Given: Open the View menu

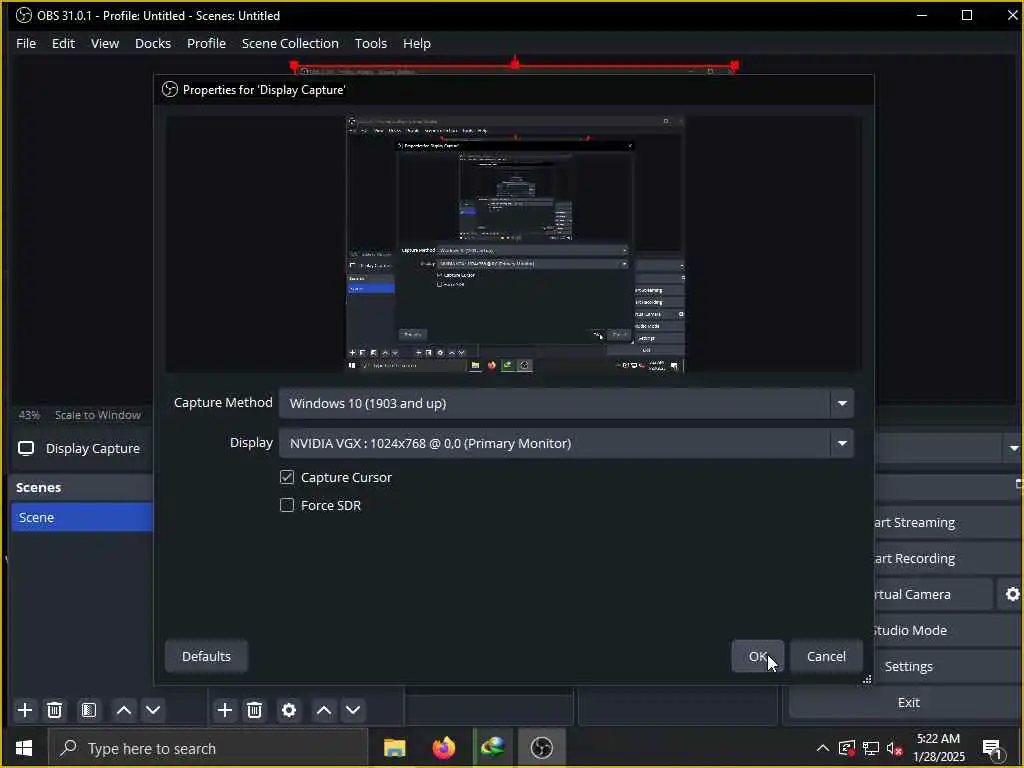Looking at the screenshot, I should tap(104, 43).
